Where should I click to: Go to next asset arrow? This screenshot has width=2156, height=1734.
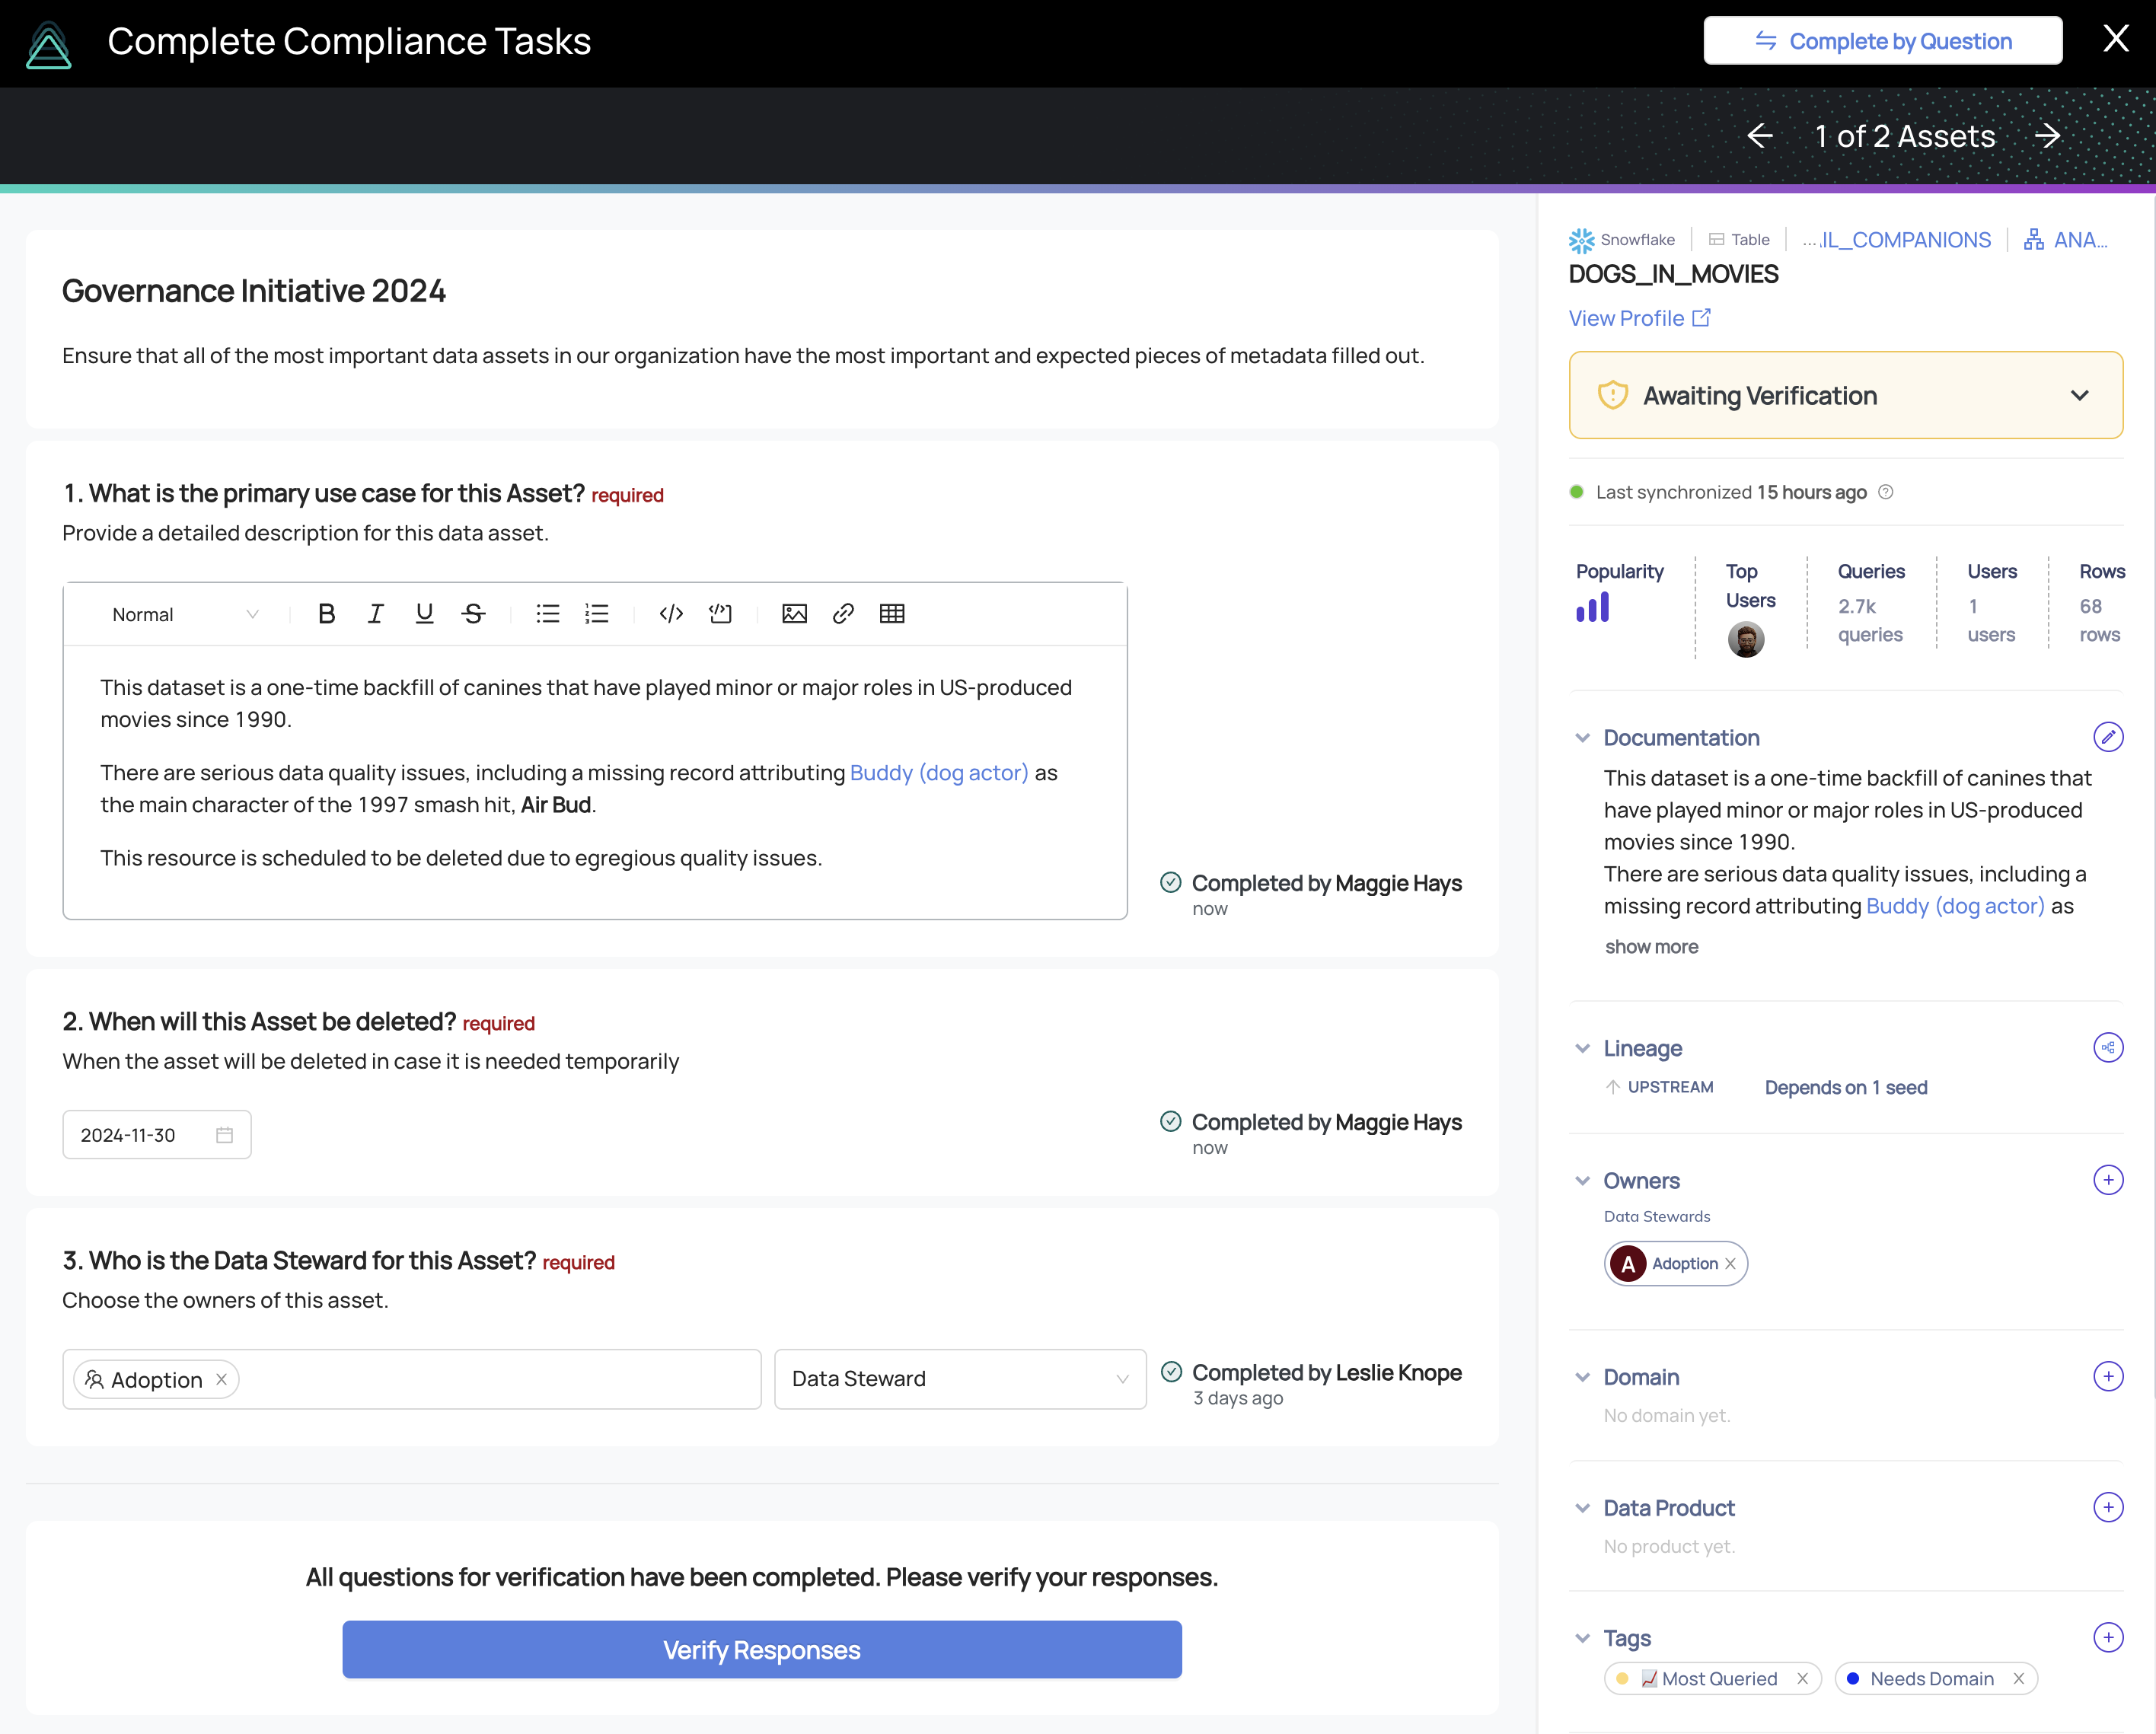pyautogui.click(x=2048, y=135)
